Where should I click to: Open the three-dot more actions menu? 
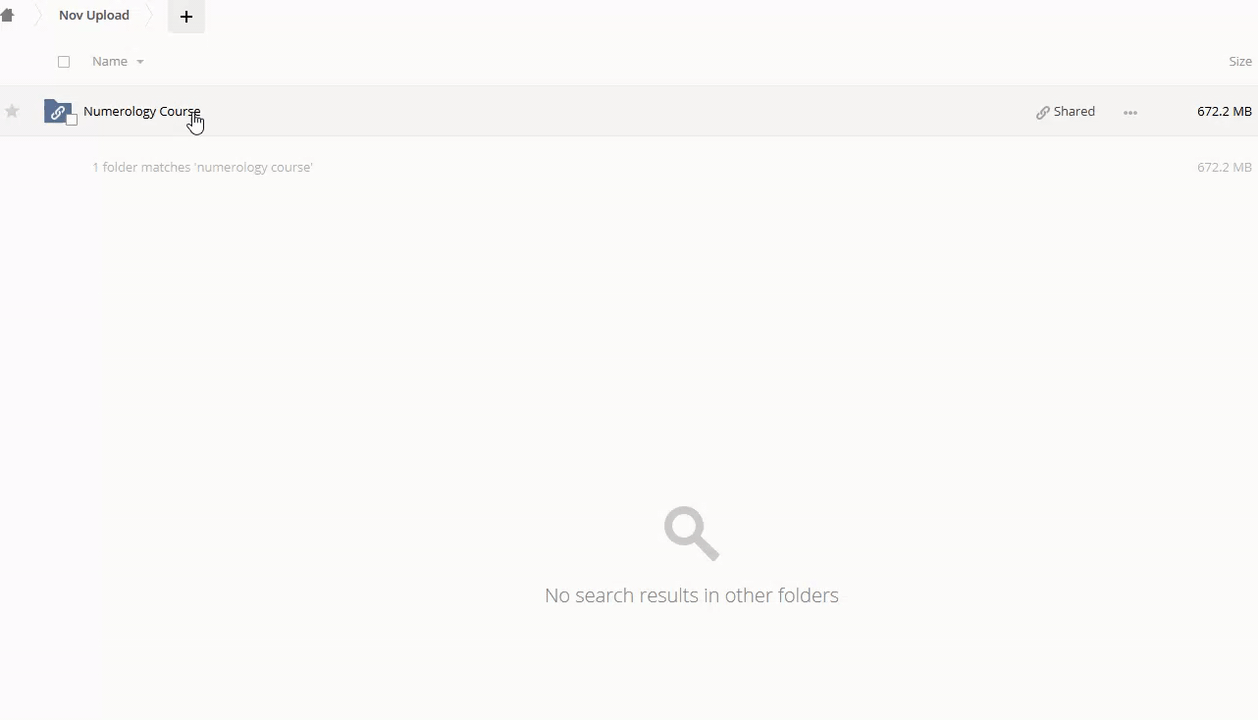point(1130,112)
